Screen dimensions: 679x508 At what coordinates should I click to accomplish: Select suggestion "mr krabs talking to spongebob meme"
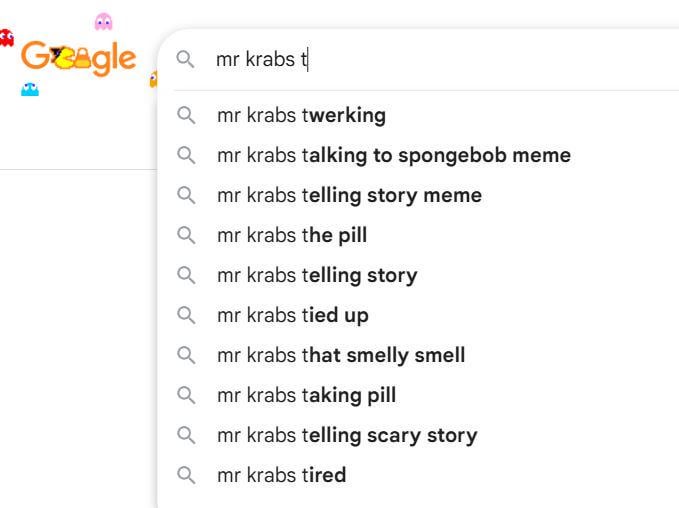pyautogui.click(x=394, y=156)
